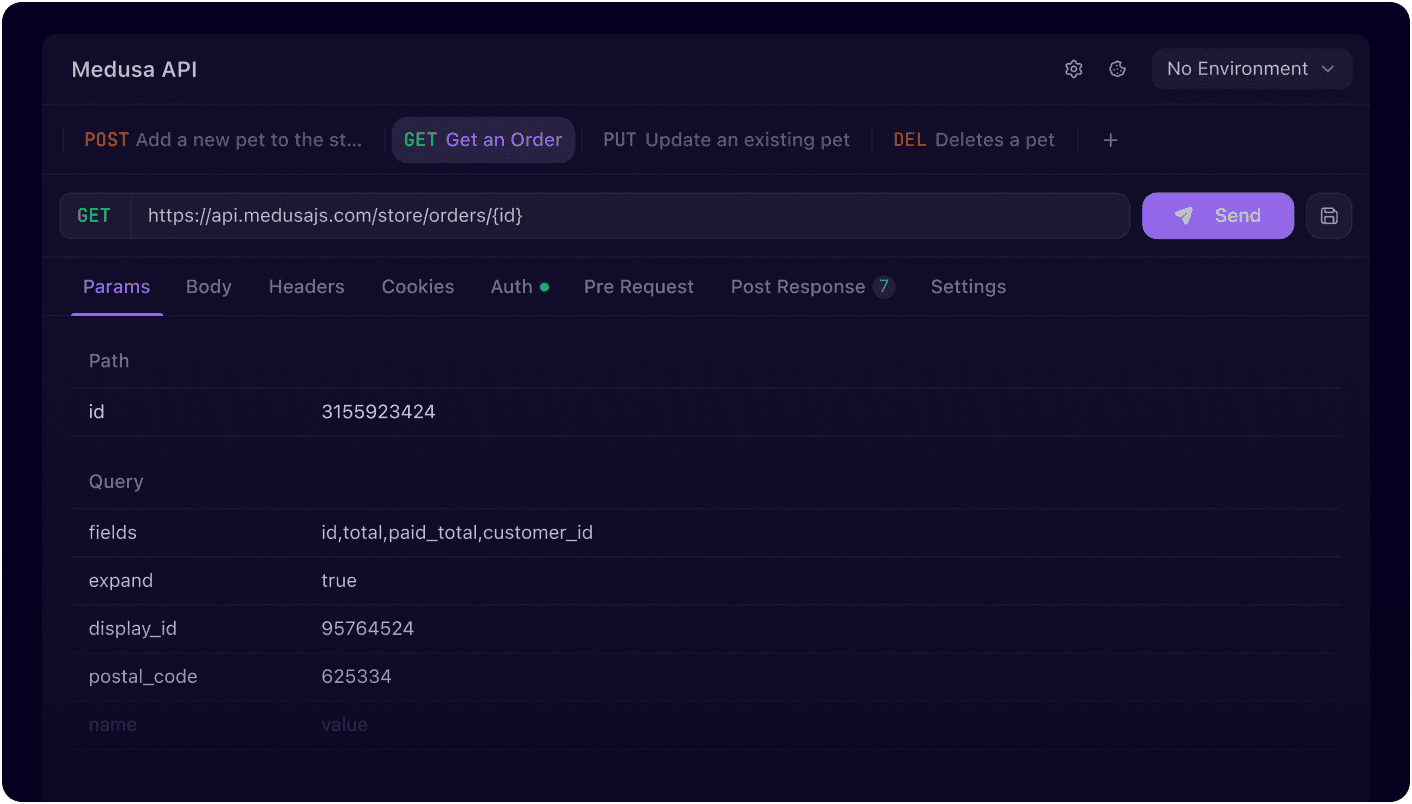Click the Query section heading
The image size is (1412, 804).
pos(116,482)
